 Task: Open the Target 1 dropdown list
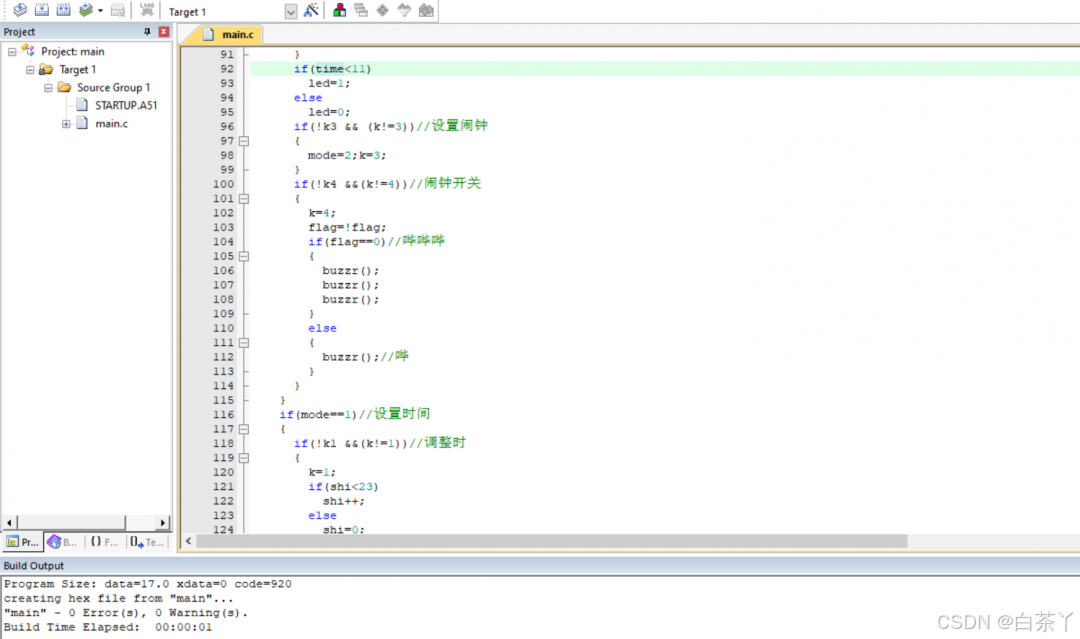pos(291,12)
